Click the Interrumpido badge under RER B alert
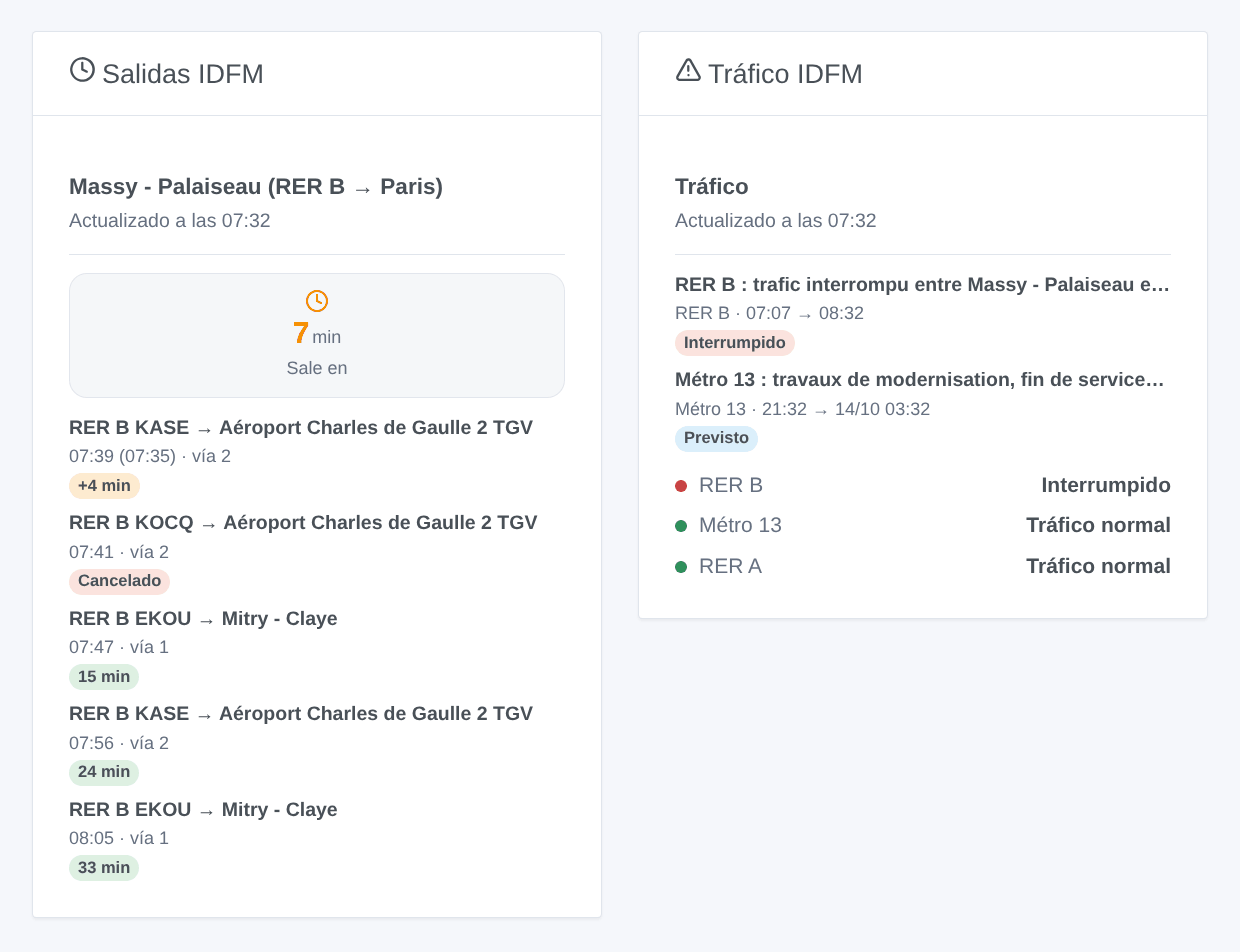1240x952 pixels. coord(735,343)
